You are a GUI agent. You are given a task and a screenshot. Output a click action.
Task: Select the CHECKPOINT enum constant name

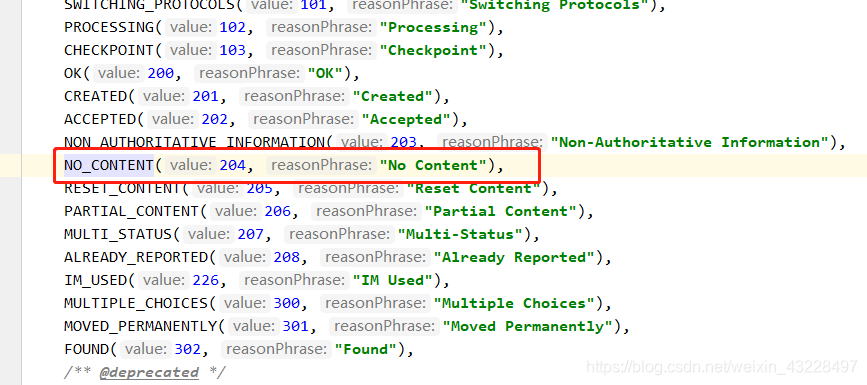(109, 50)
